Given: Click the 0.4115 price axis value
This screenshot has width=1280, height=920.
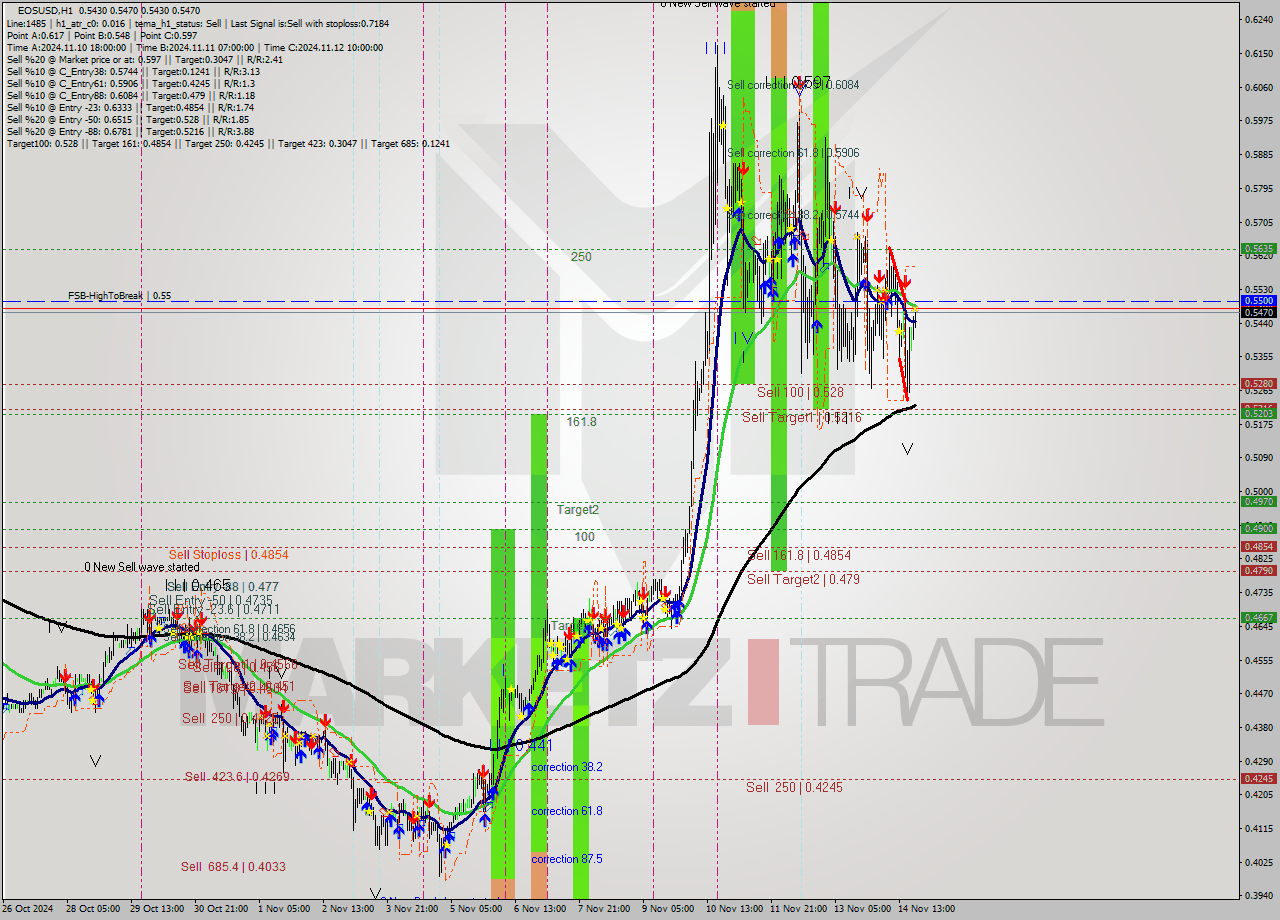Looking at the screenshot, I should point(1258,828).
